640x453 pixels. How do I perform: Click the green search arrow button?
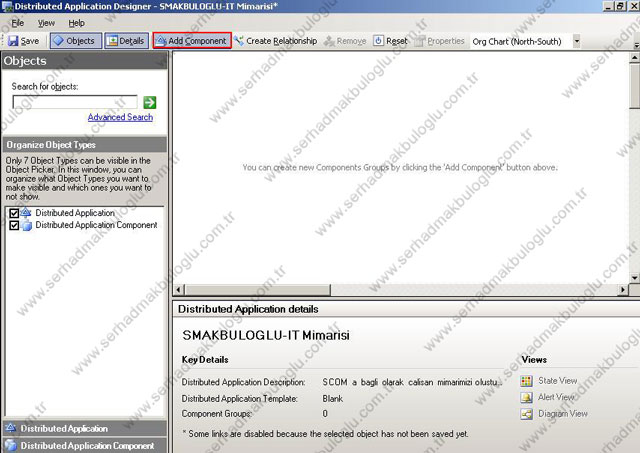click(149, 102)
